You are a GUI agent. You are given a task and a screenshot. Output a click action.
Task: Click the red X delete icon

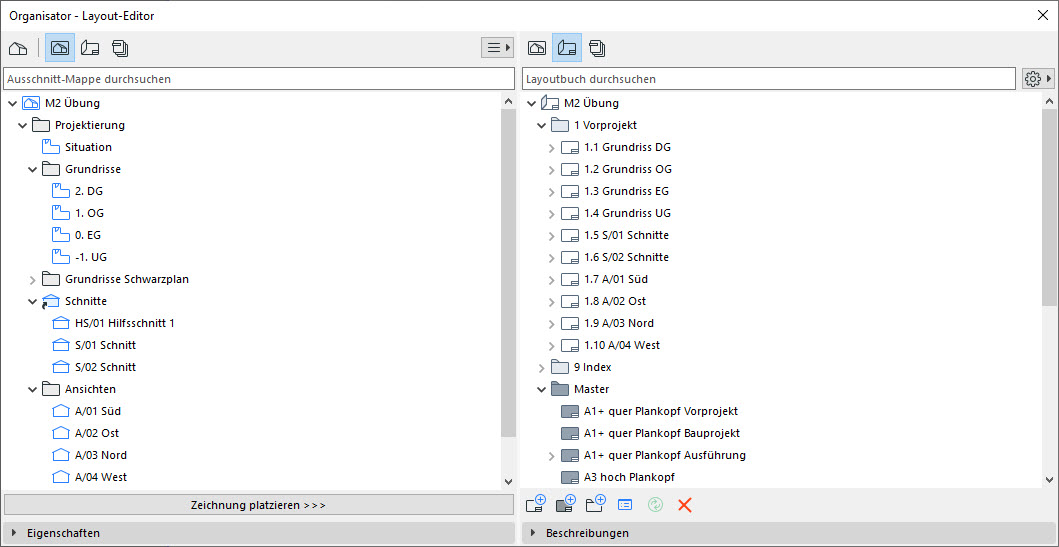(685, 505)
